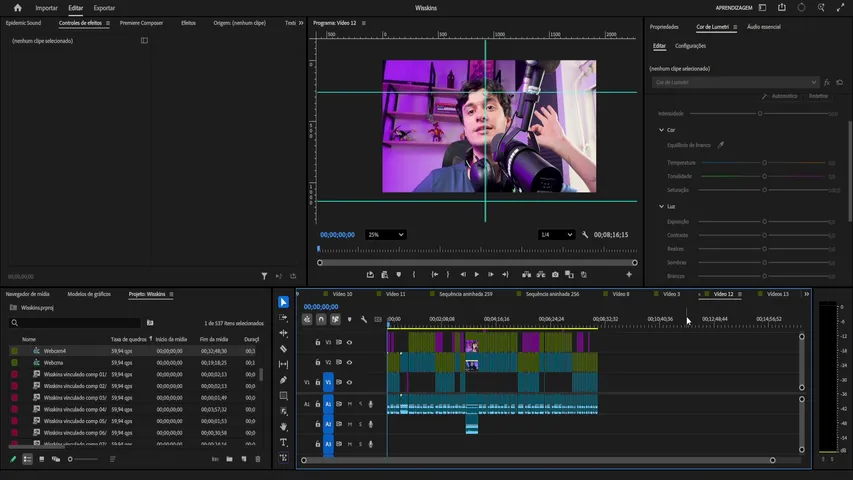This screenshot has width=853, height=480.
Task: Open Projeto: Wisskins panel menu
Action: pos(171,294)
